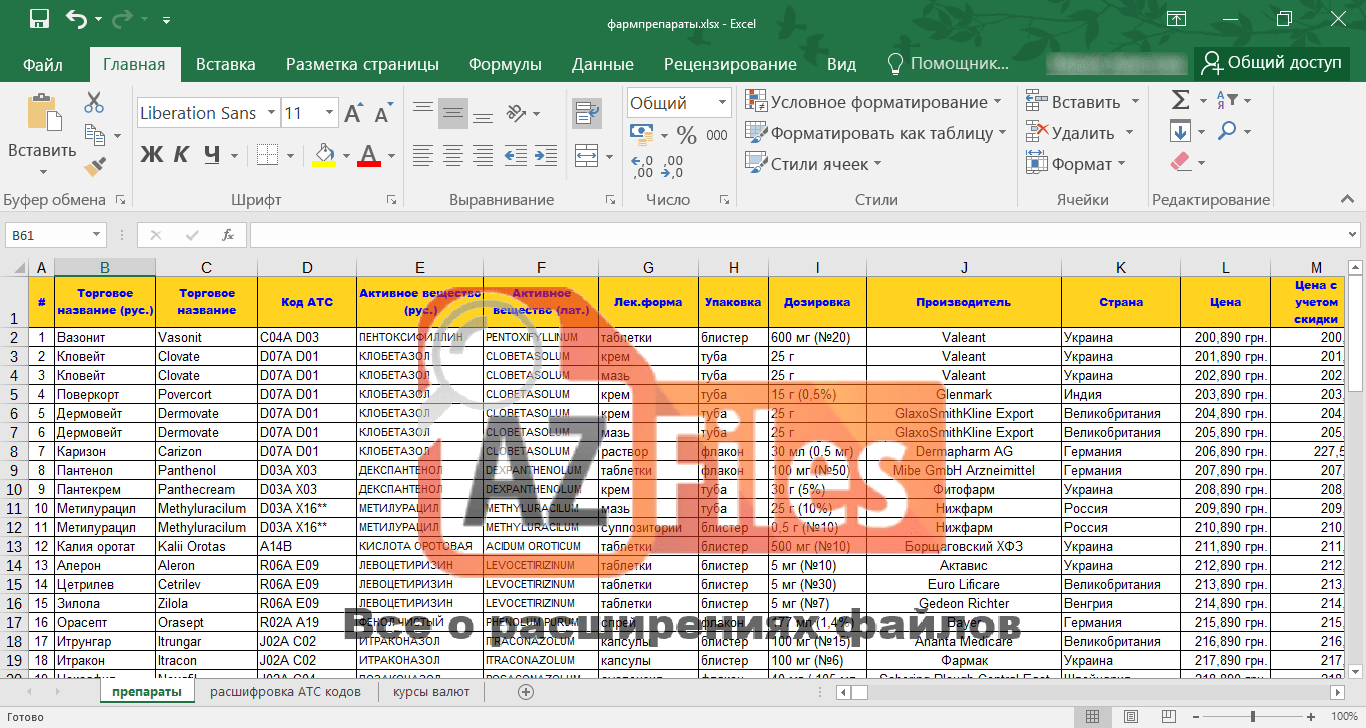This screenshot has height=728, width=1366.
Task: Click Форматировать как таблицу button
Action: coord(876,133)
